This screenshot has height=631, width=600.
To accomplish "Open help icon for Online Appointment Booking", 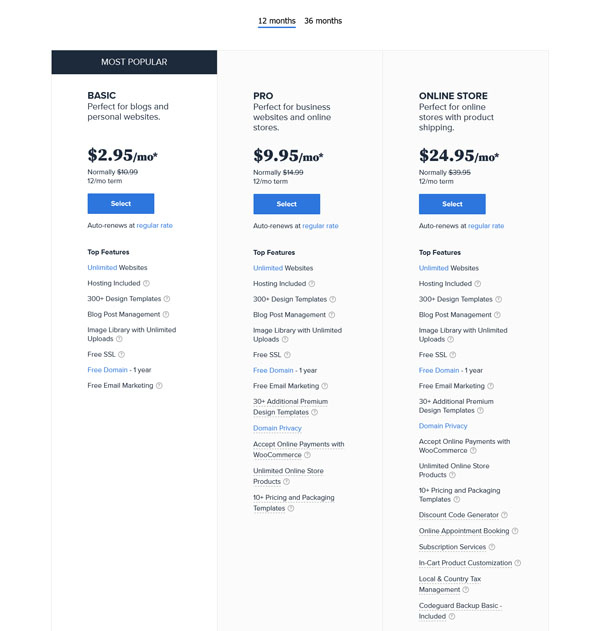I will [515, 531].
